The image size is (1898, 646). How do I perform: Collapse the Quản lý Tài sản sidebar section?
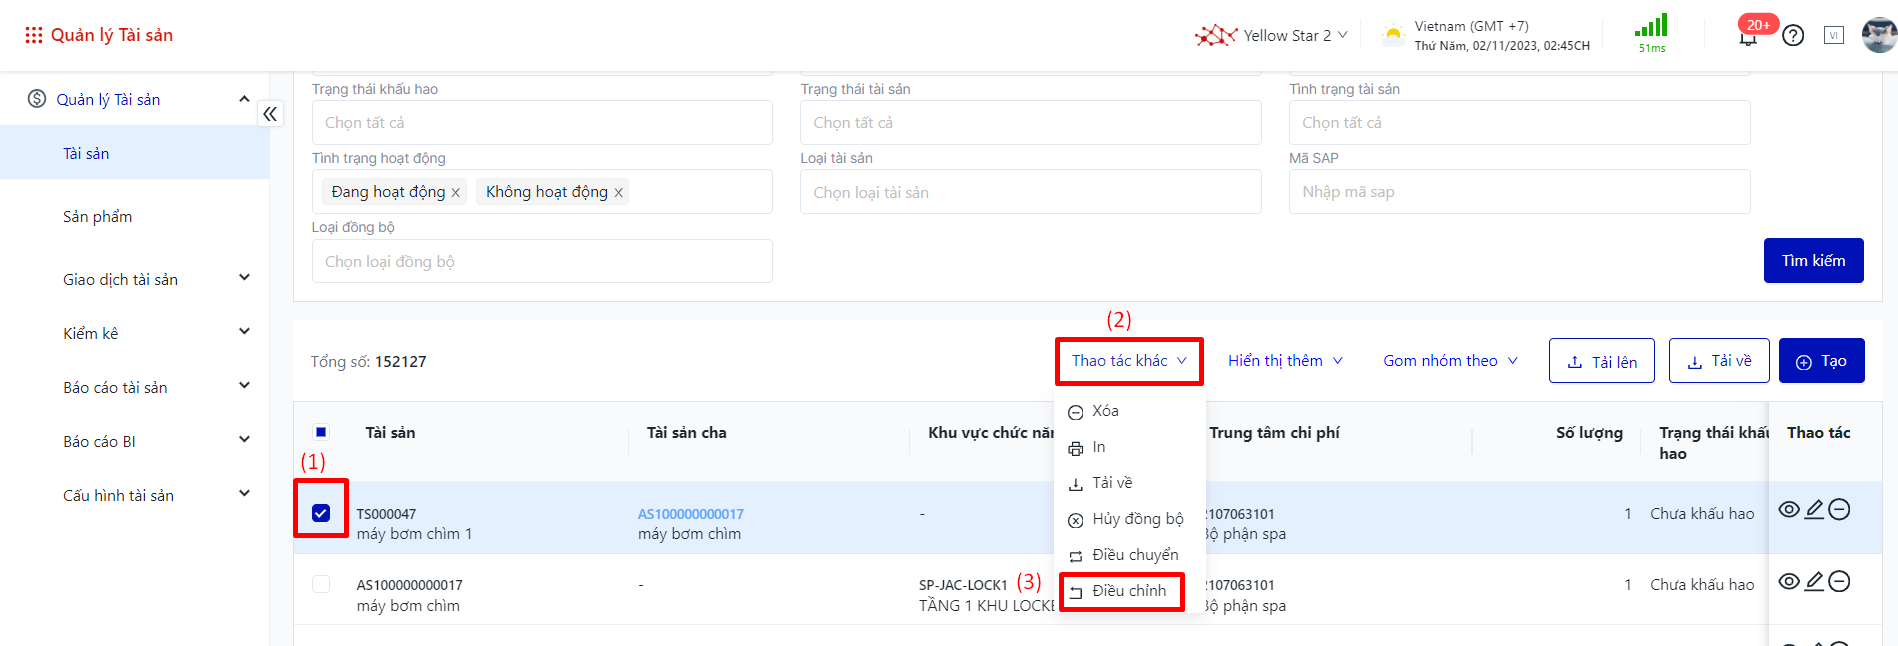[x=244, y=99]
